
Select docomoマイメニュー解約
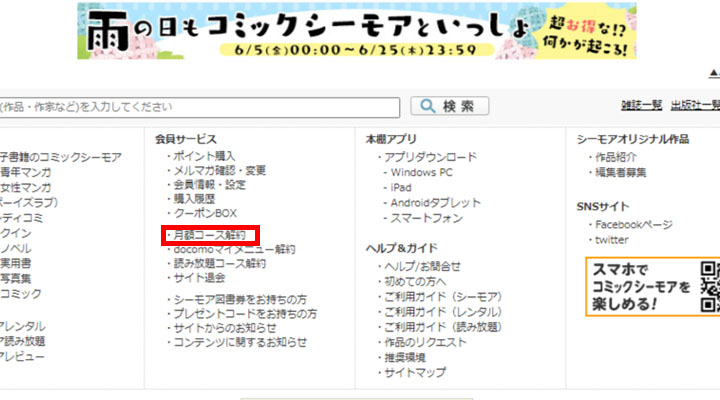pyautogui.click(x=234, y=249)
